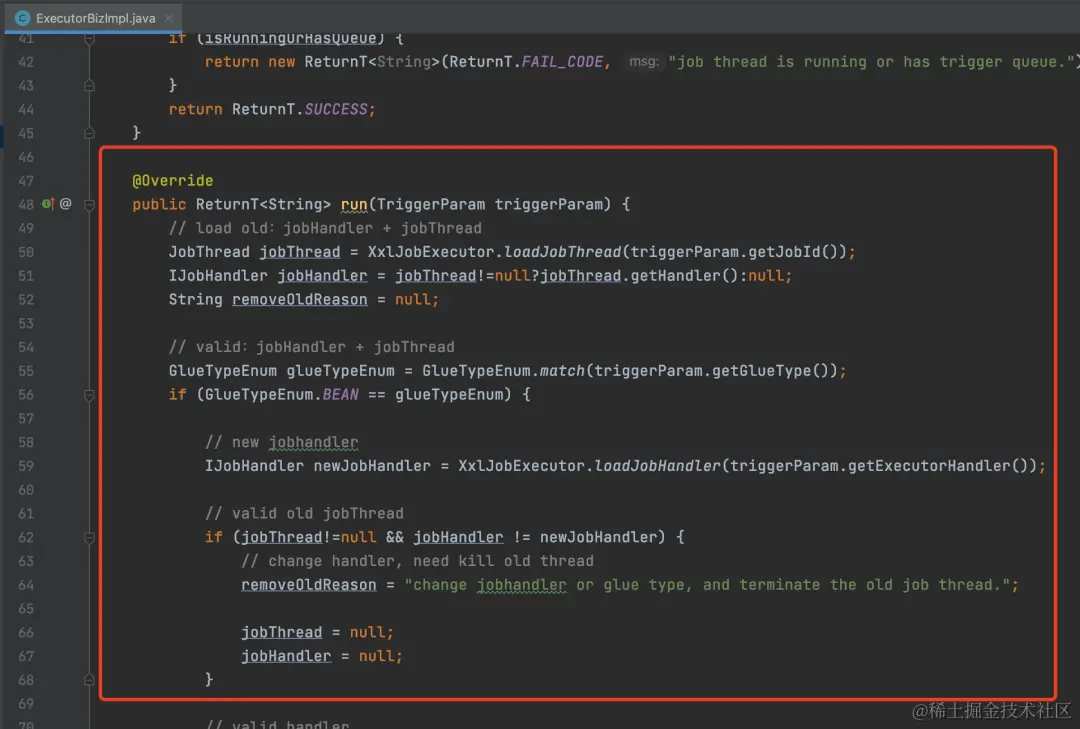Click the BEAN enum constant on line 56
Viewport: 1080px width, 729px height.
tap(340, 395)
